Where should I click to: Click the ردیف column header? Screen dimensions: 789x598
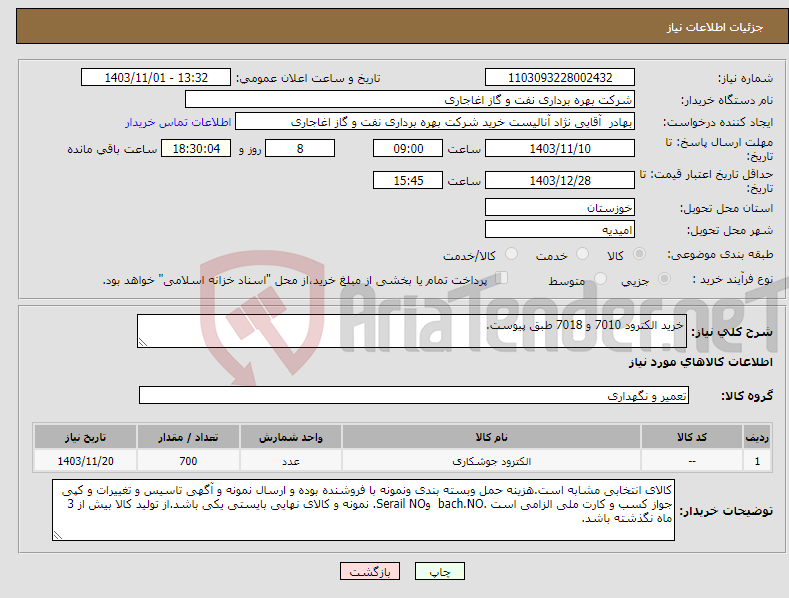point(757,437)
